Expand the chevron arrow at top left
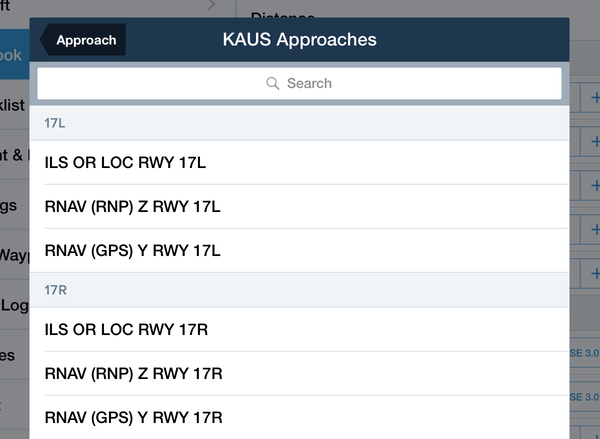The width and height of the screenshot is (600, 439). pos(212,5)
